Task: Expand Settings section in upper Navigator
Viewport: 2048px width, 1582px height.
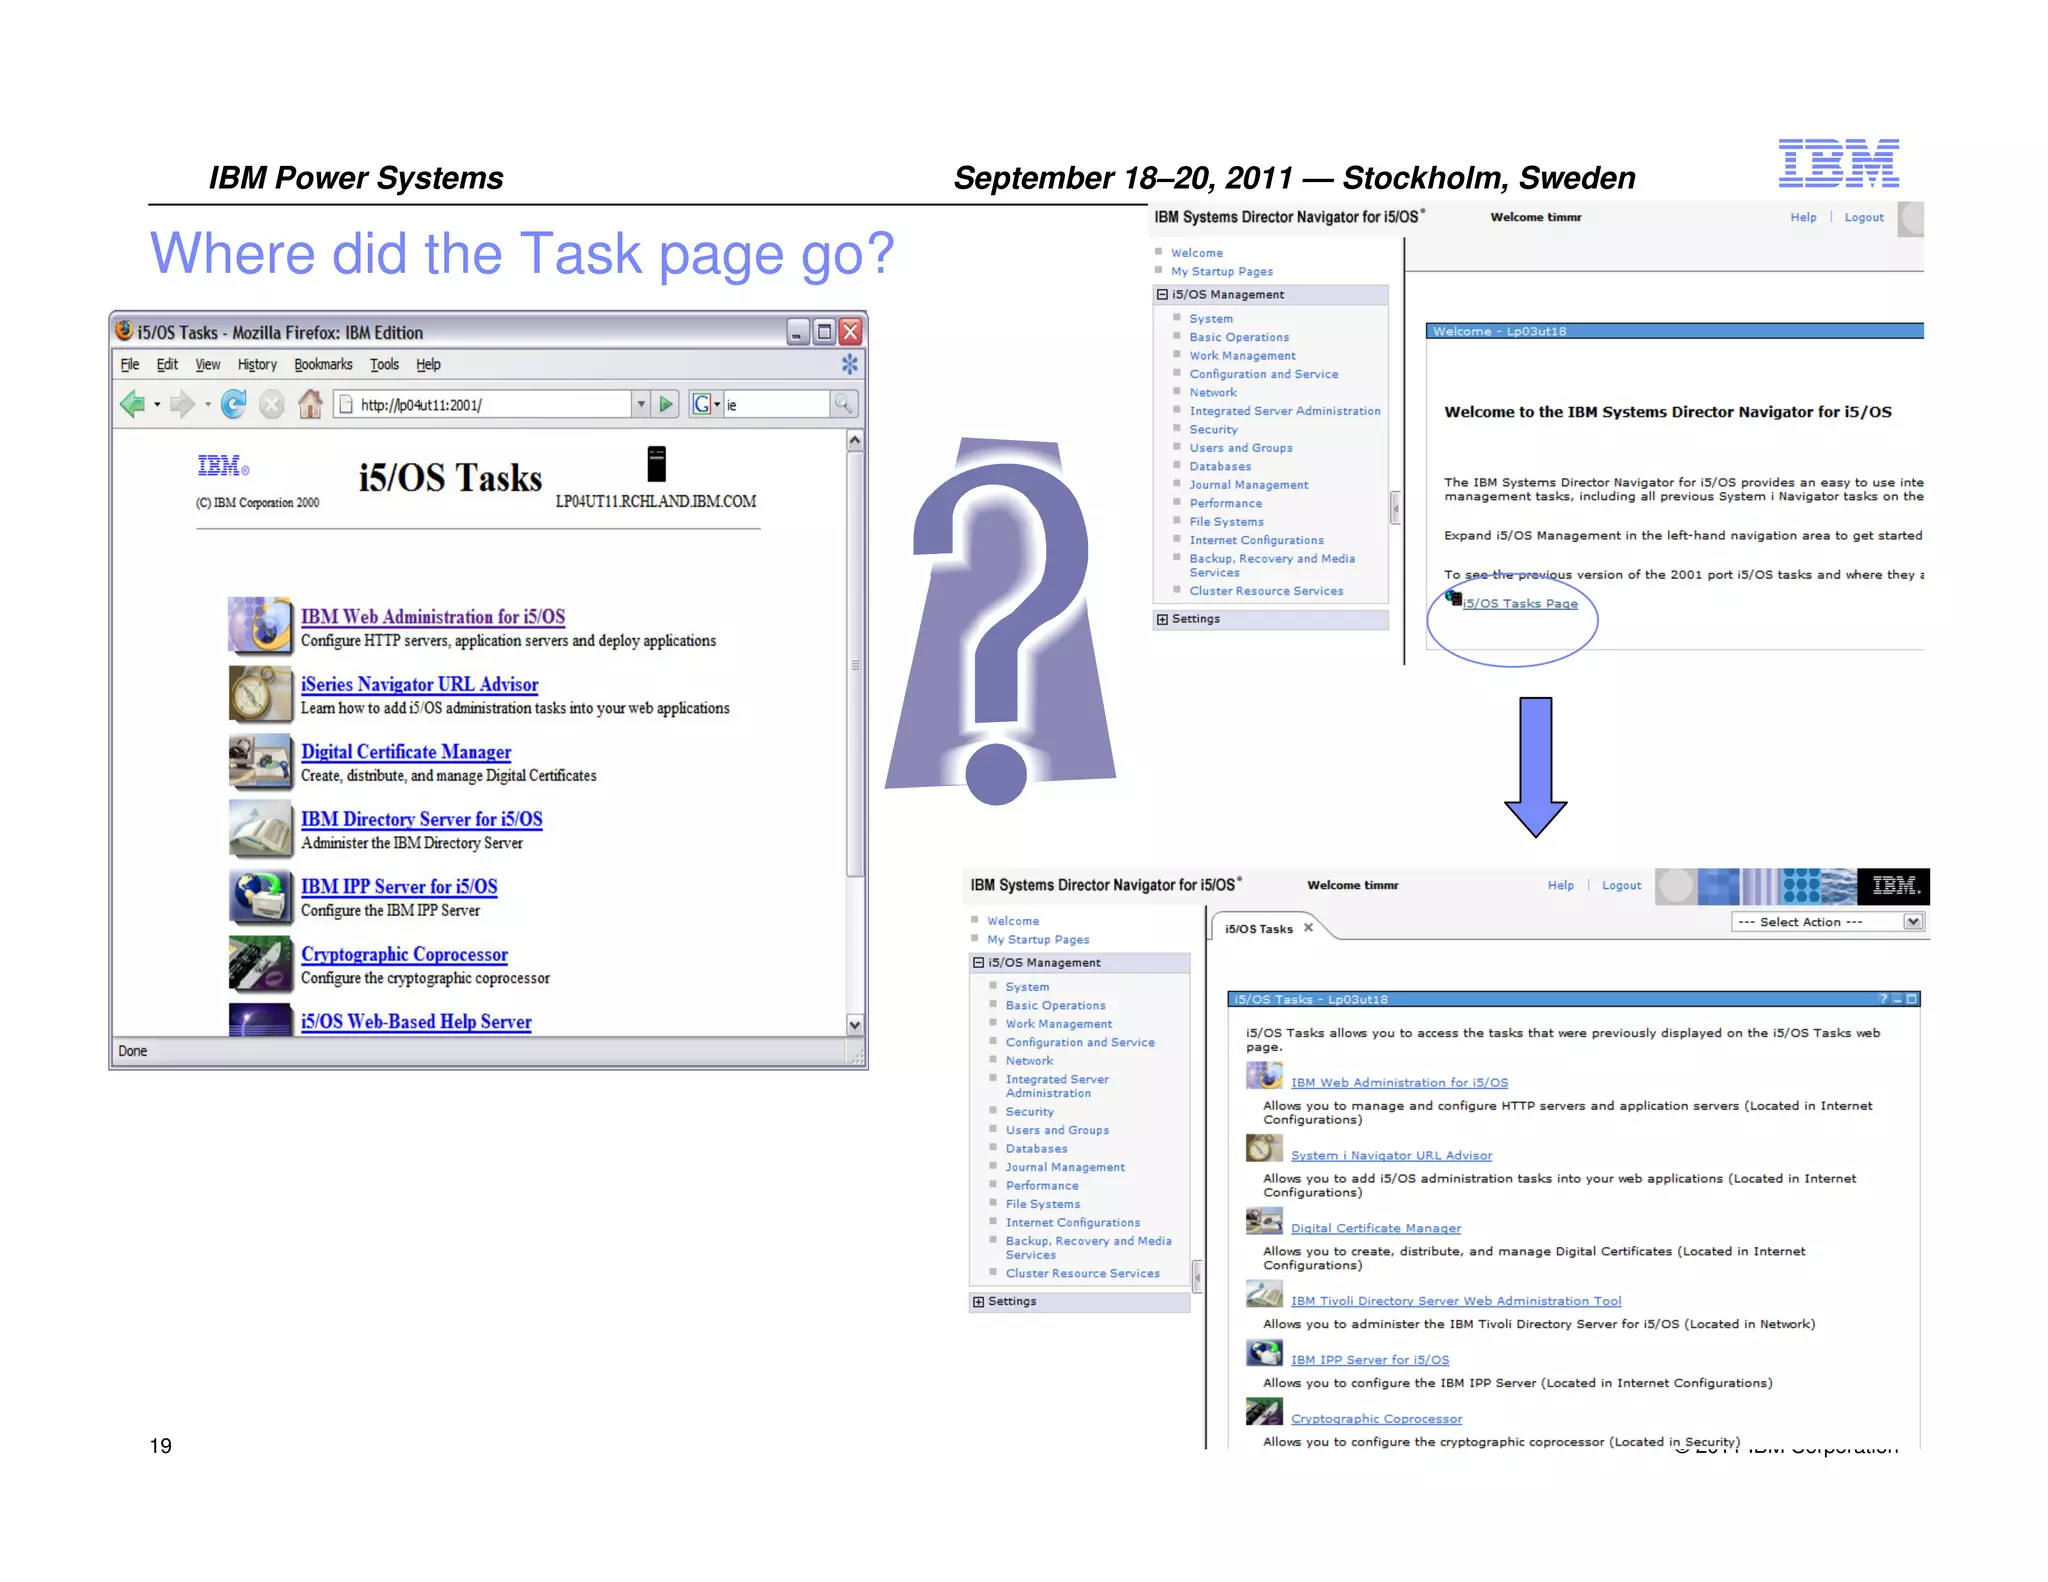Action: click(1162, 619)
